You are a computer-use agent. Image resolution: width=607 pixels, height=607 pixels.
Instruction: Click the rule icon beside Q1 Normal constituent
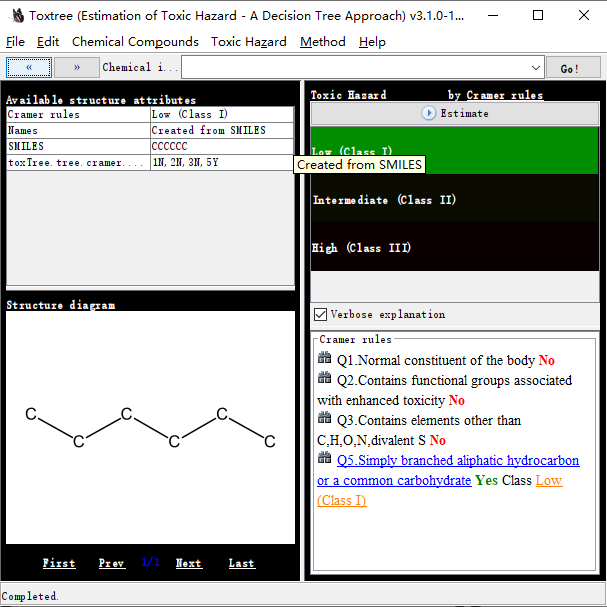[x=324, y=359]
